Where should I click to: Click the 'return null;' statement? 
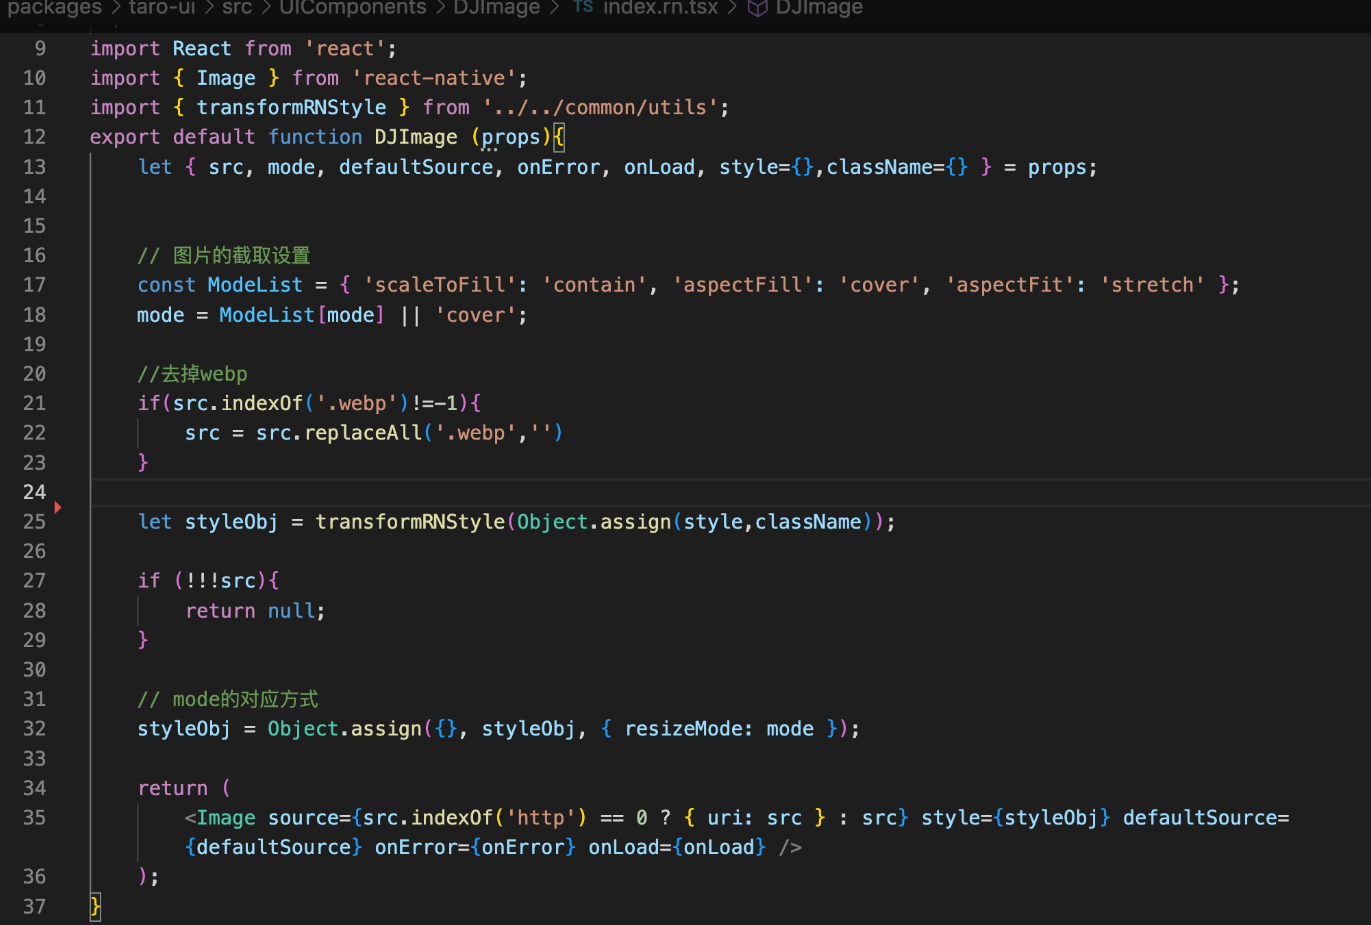(x=255, y=611)
